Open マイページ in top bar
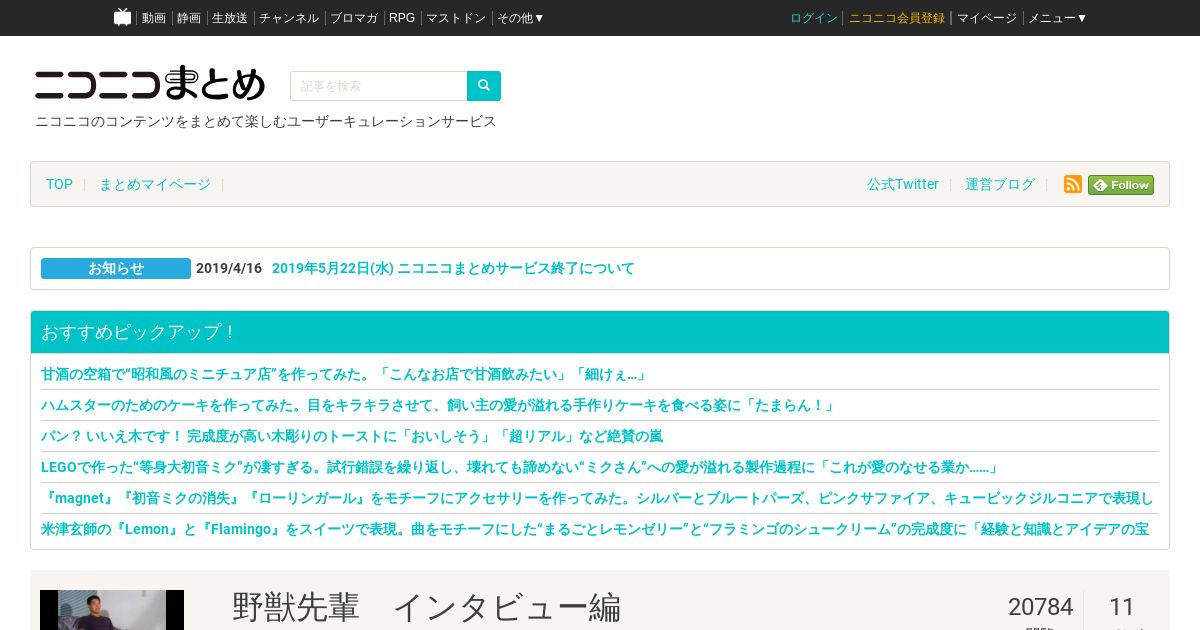Viewport: 1200px width, 630px height. coord(987,18)
